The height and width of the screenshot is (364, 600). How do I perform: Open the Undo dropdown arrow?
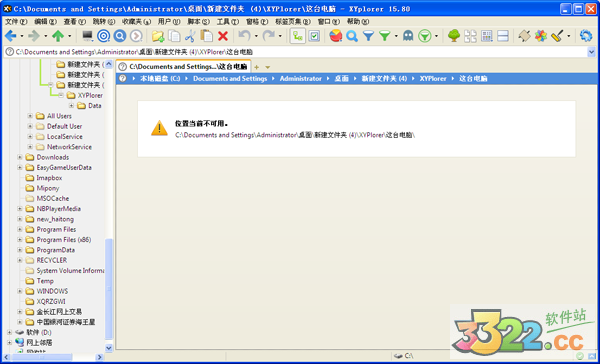pyautogui.click(x=256, y=36)
